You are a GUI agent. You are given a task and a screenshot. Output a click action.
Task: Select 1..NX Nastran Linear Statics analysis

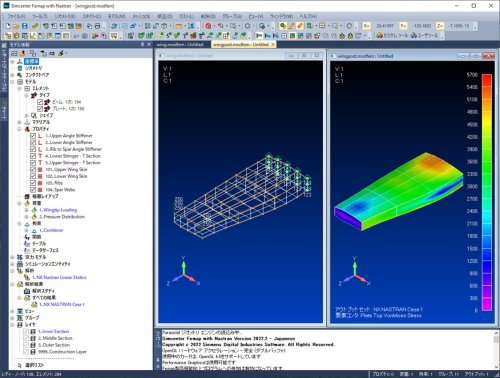point(59,277)
